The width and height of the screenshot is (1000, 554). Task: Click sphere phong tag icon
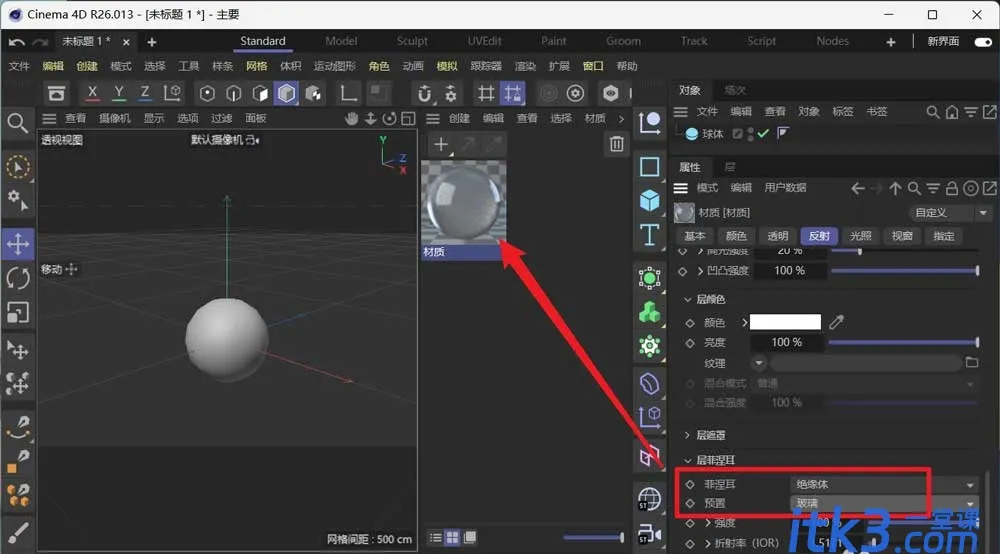click(783, 133)
